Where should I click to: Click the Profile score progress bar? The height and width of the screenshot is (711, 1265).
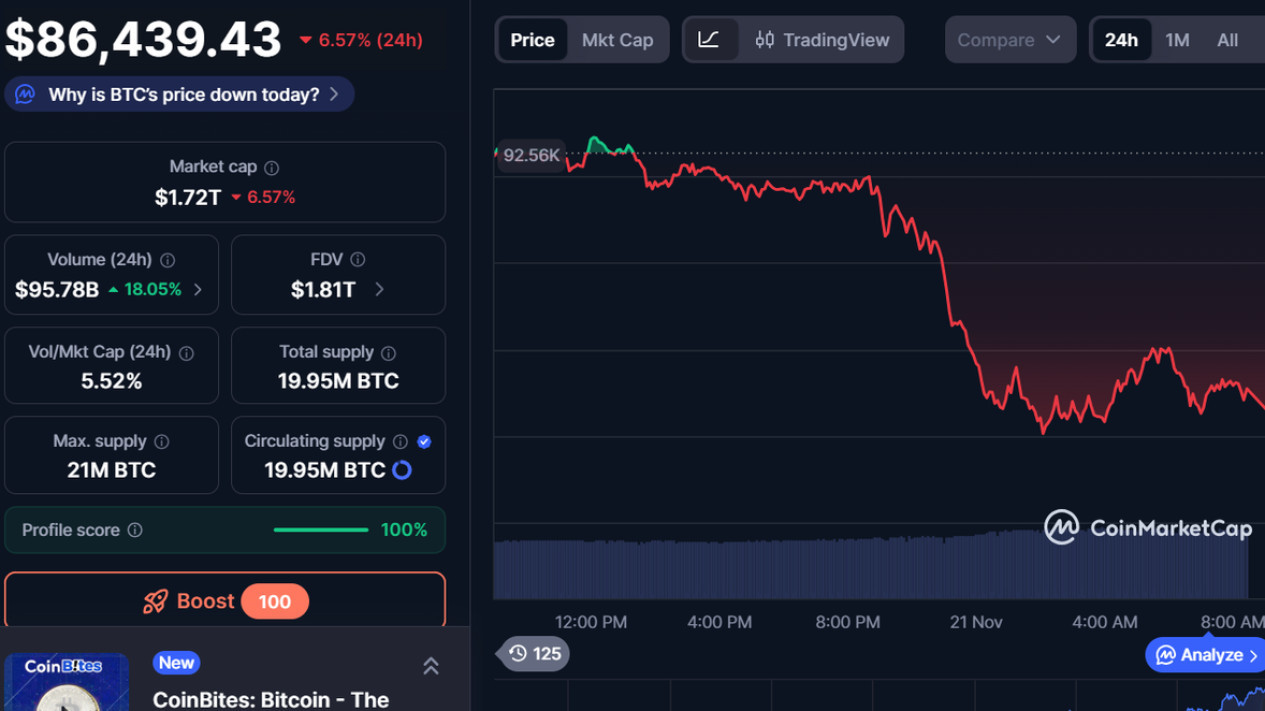(x=321, y=530)
